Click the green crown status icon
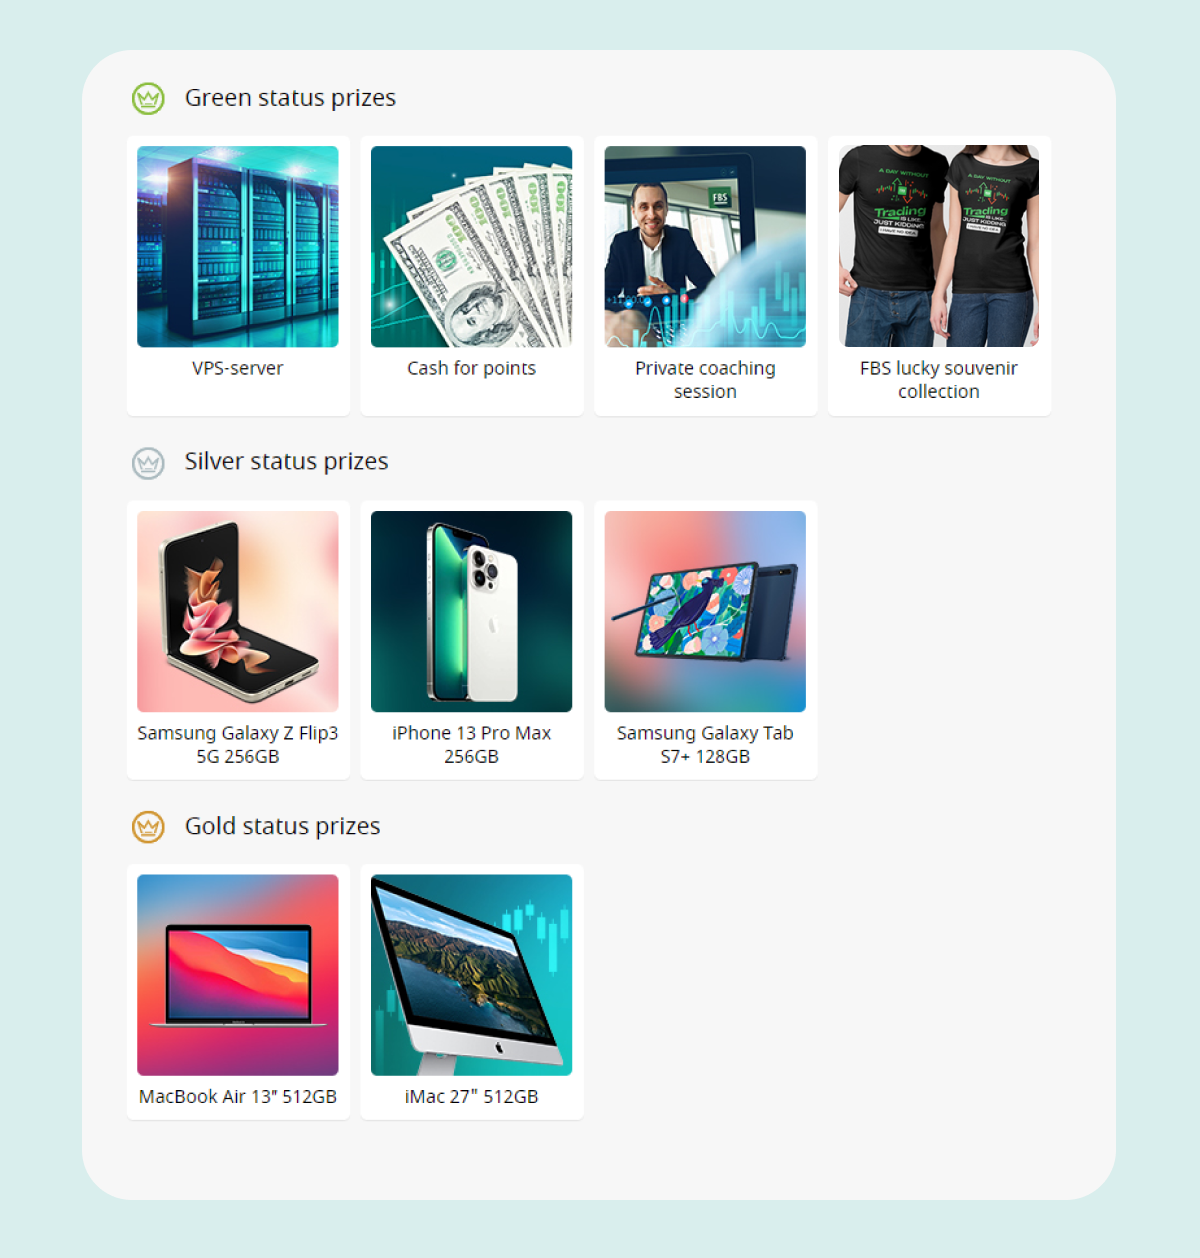The image size is (1200, 1258). 148,98
